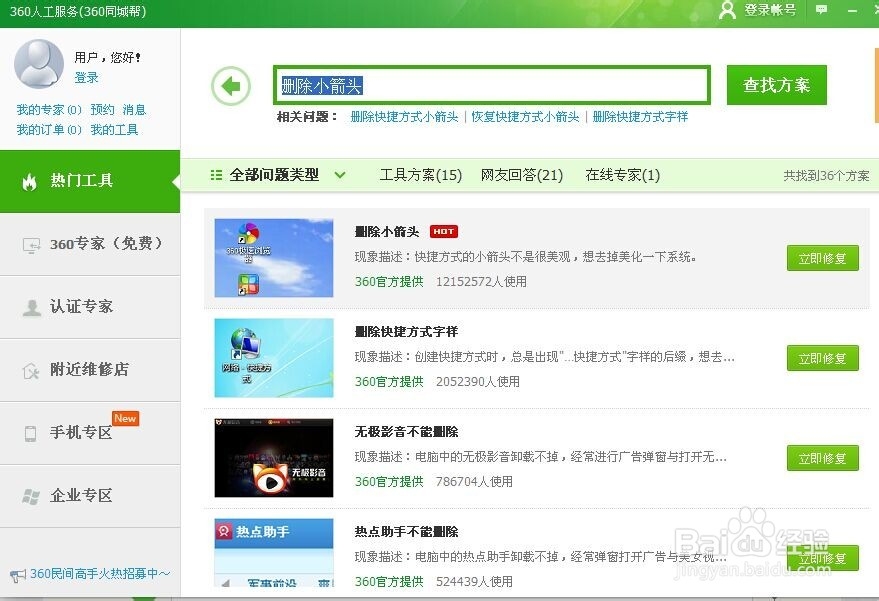This screenshot has width=879, height=601.
Task: Click the 共找到36个方案 result count
Action: [x=826, y=175]
